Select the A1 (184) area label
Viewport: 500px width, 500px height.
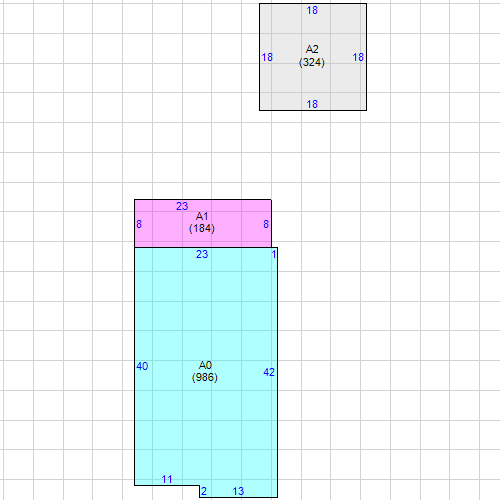point(202,223)
